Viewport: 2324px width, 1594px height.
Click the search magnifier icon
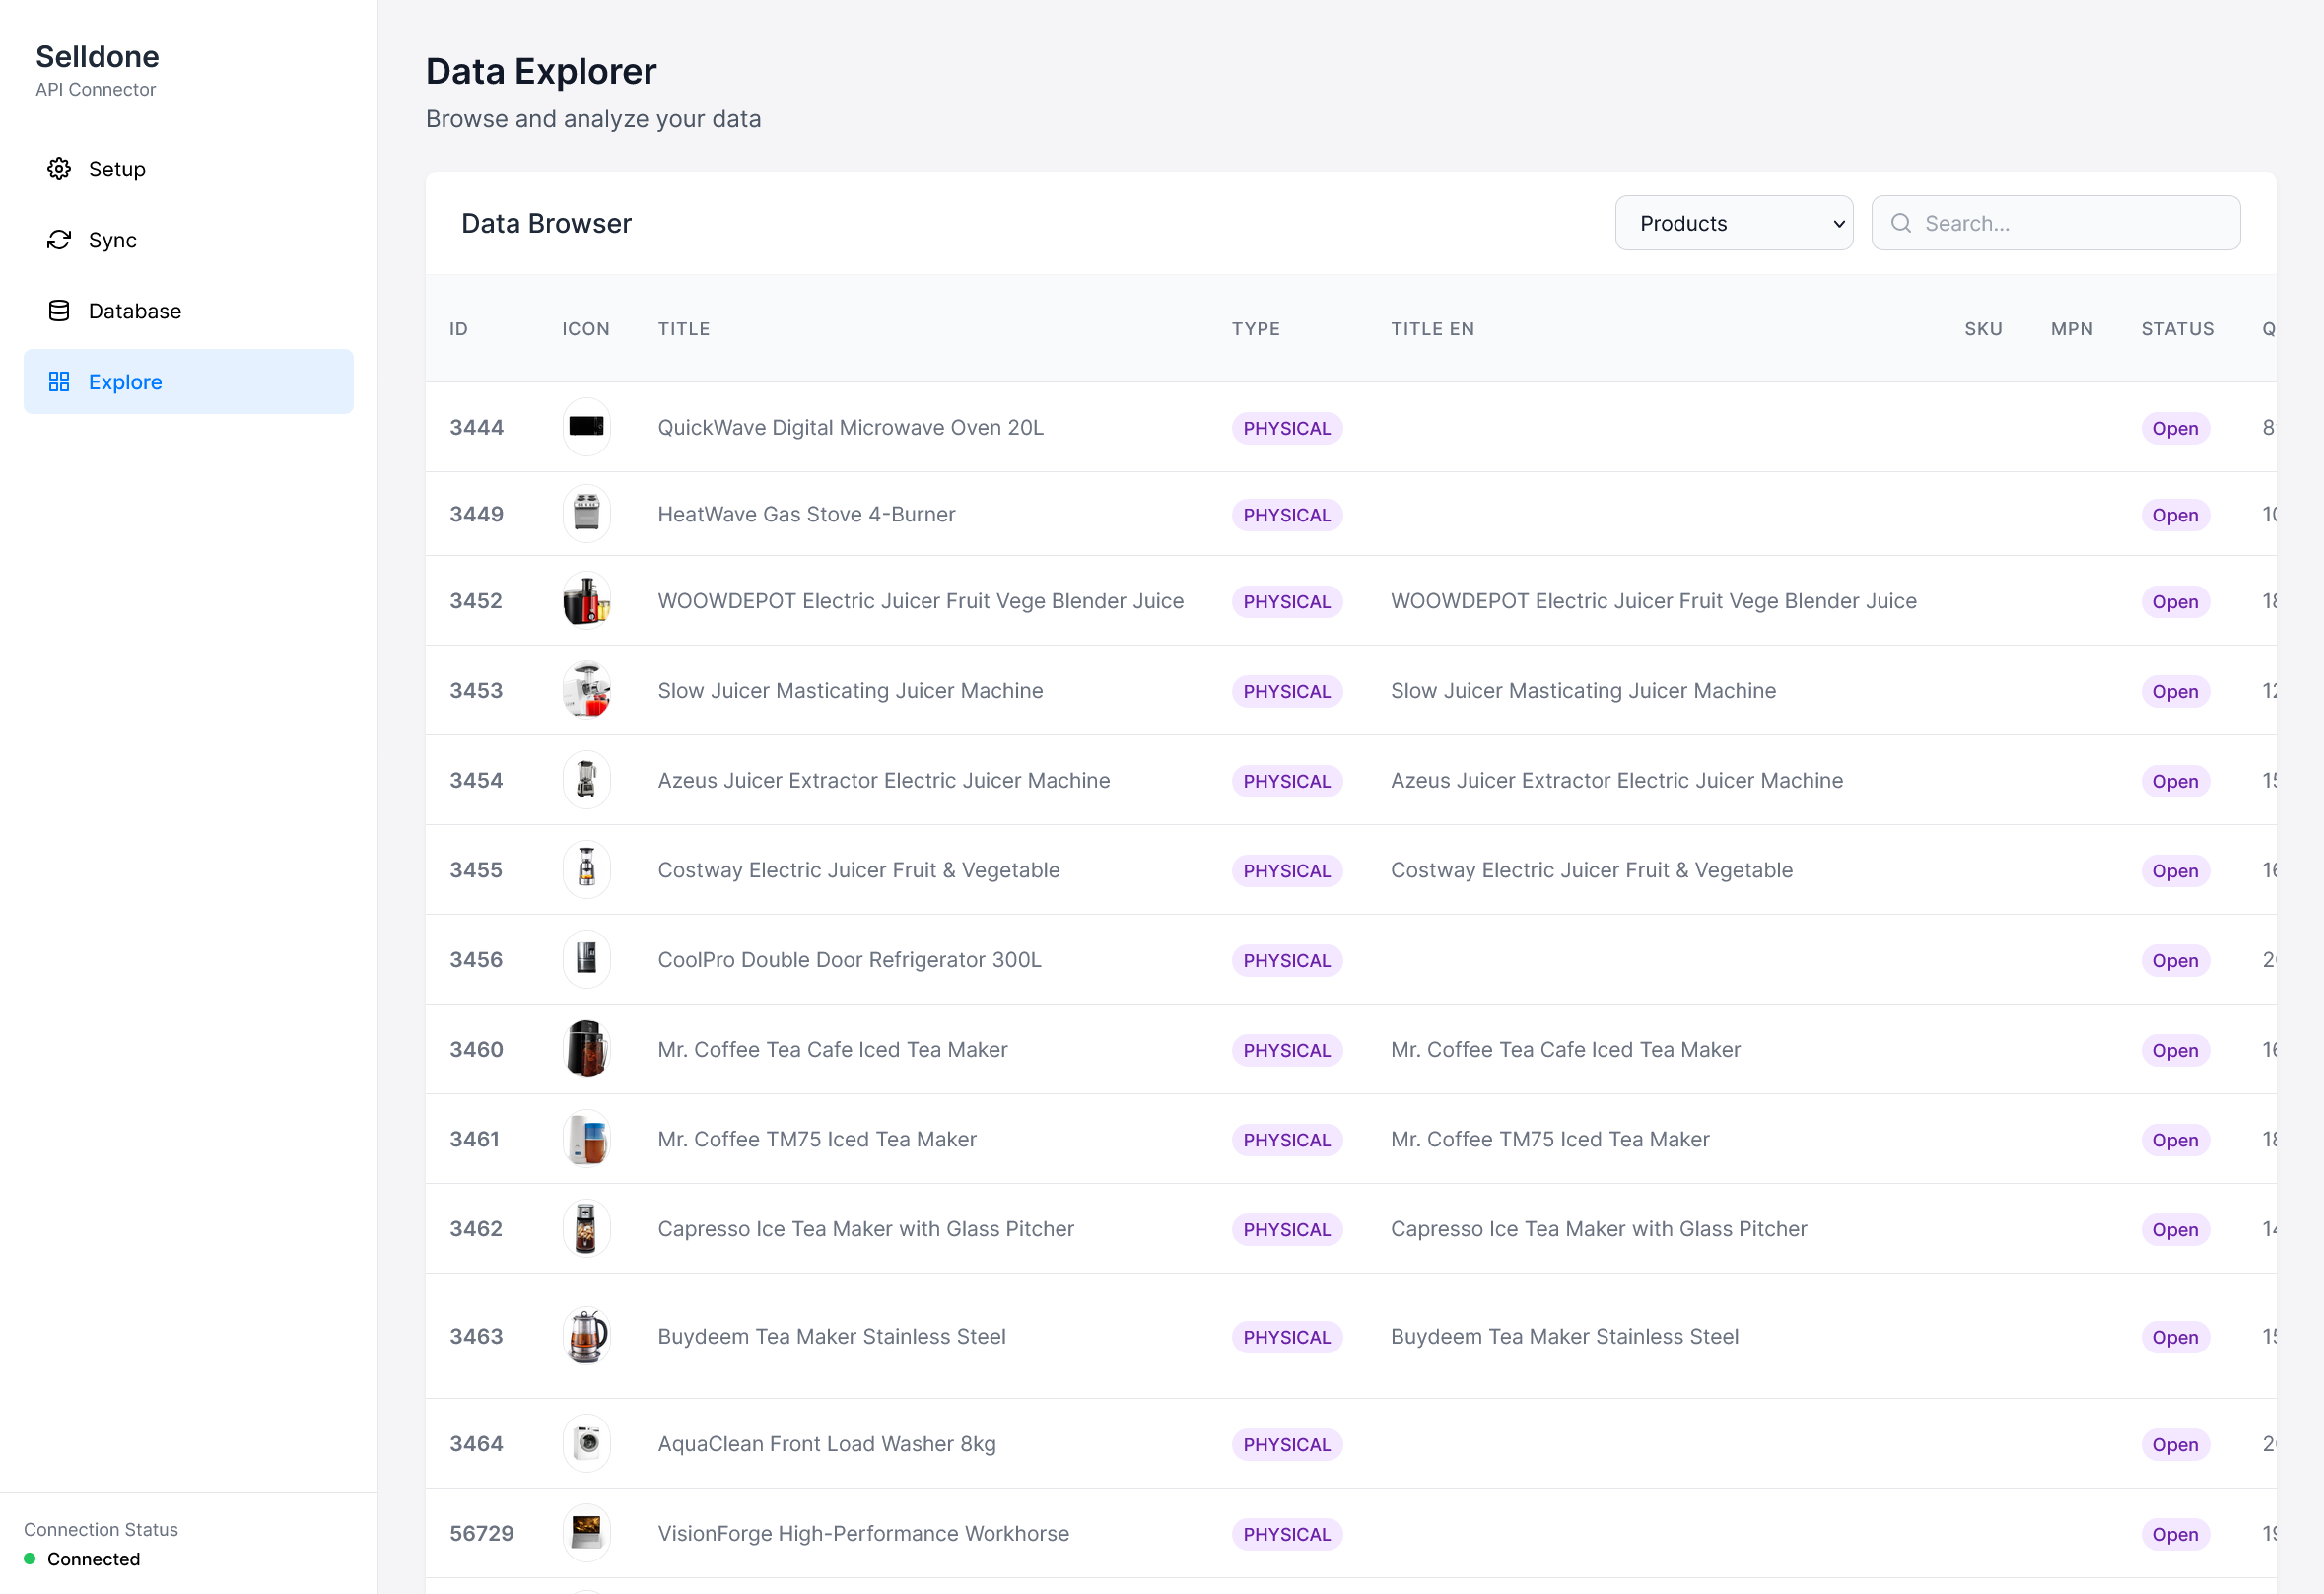click(1901, 223)
